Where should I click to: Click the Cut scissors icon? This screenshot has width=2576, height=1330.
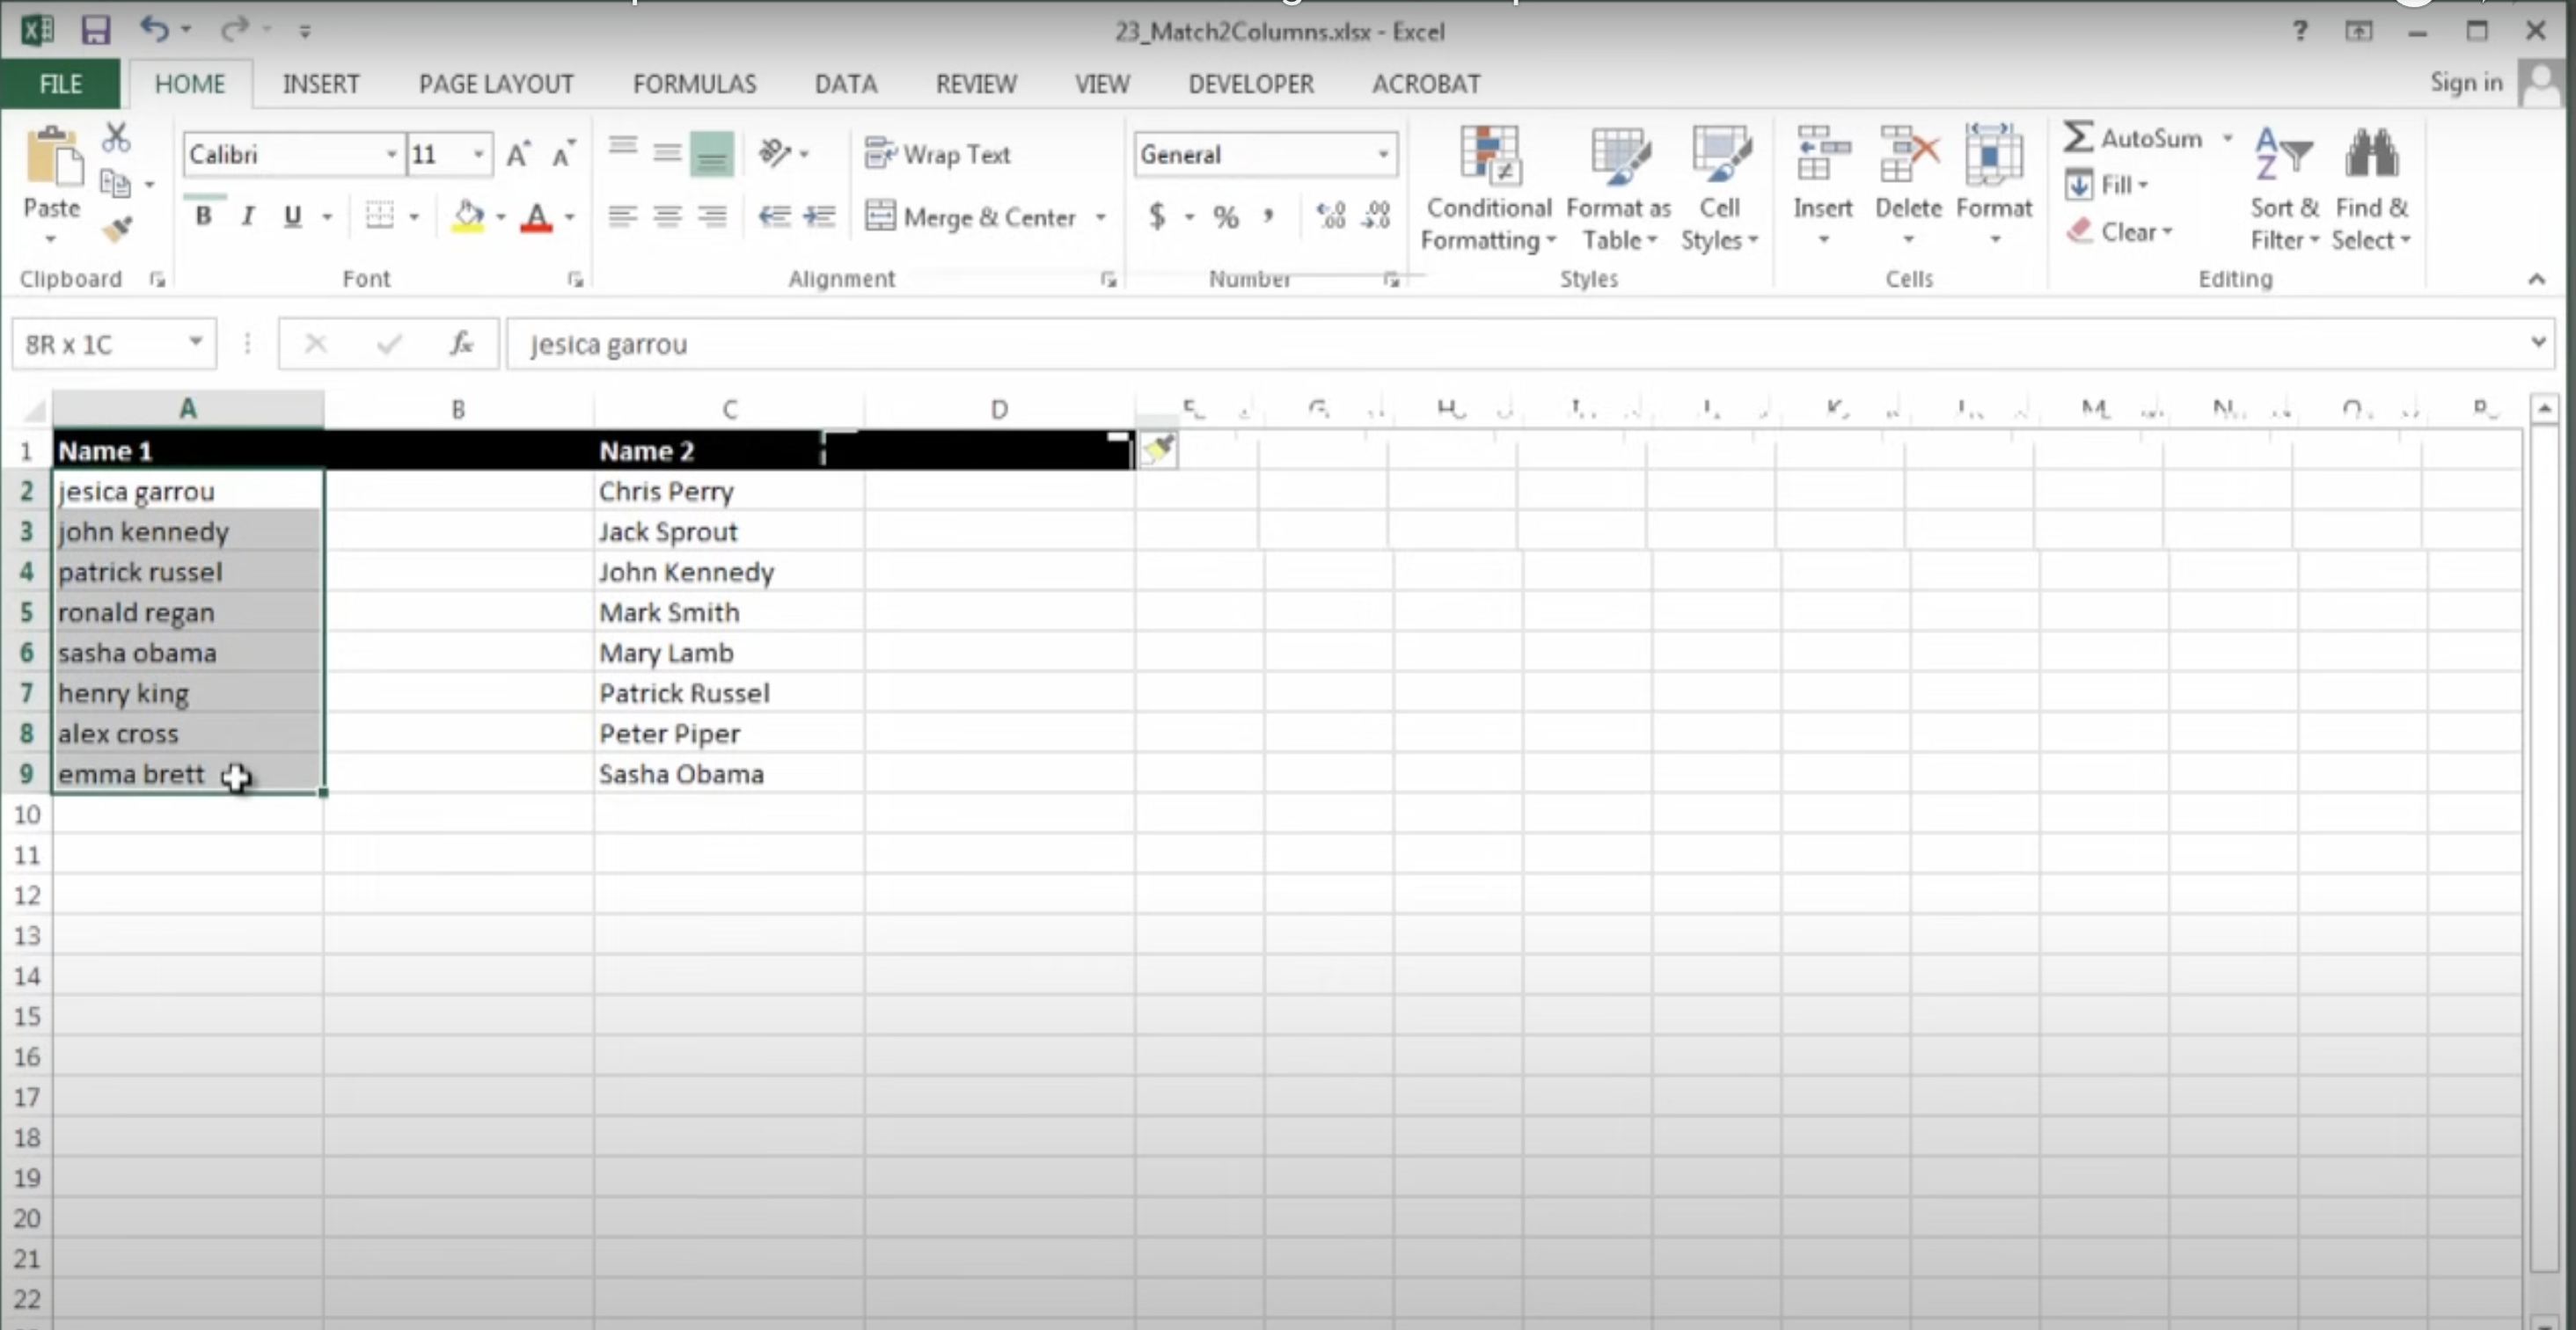(x=116, y=137)
